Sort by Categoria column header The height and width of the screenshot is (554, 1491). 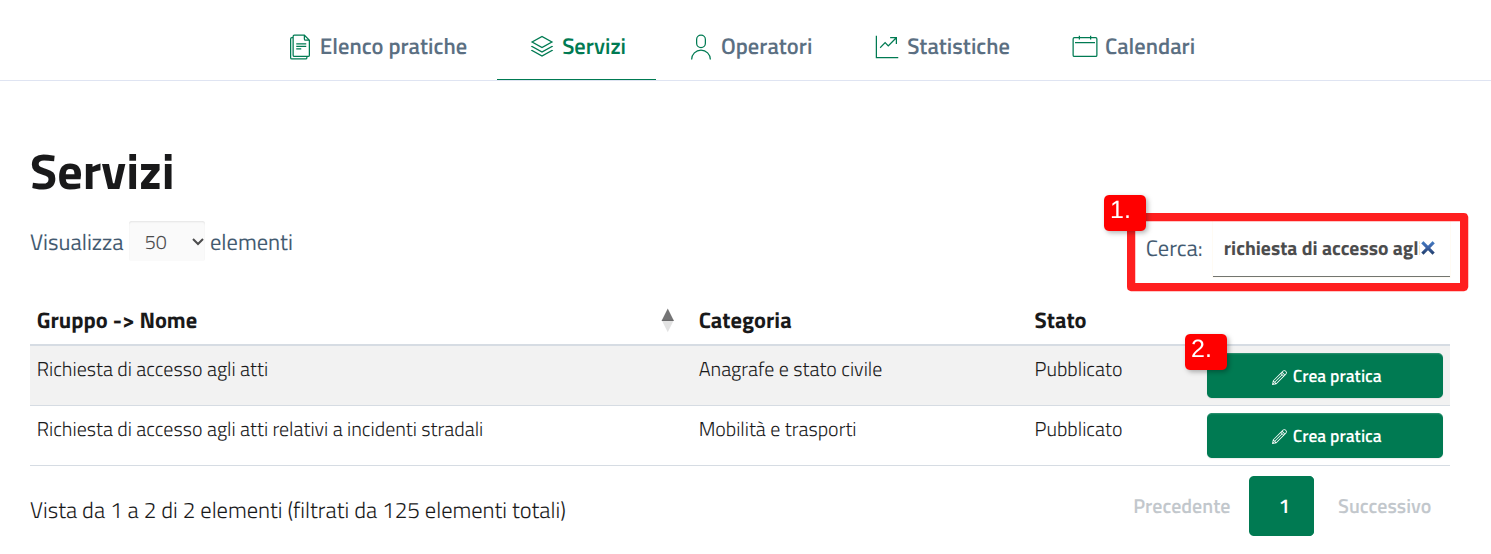point(745,321)
